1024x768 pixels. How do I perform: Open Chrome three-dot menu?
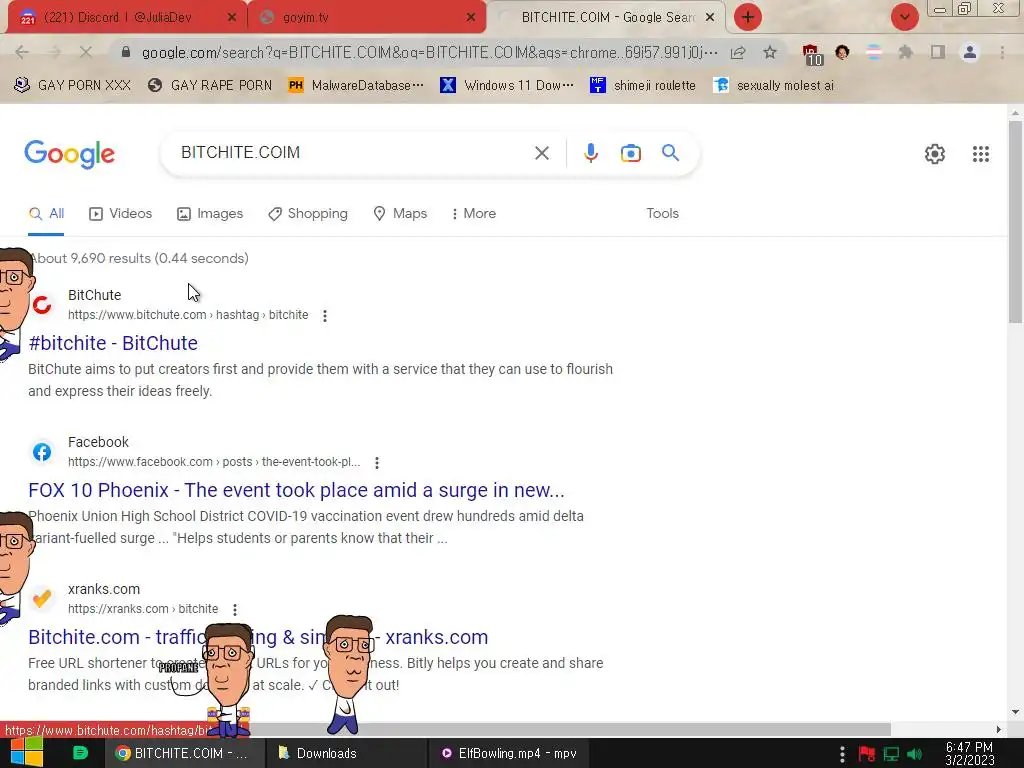(1002, 52)
